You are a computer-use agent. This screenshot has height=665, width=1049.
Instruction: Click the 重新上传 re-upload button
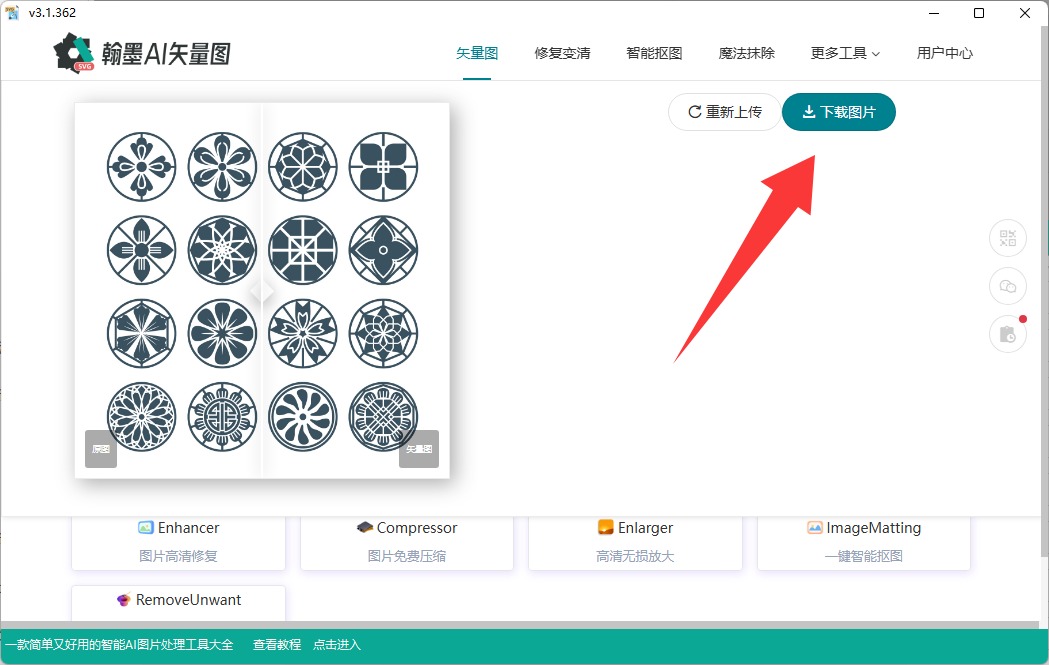click(x=724, y=112)
